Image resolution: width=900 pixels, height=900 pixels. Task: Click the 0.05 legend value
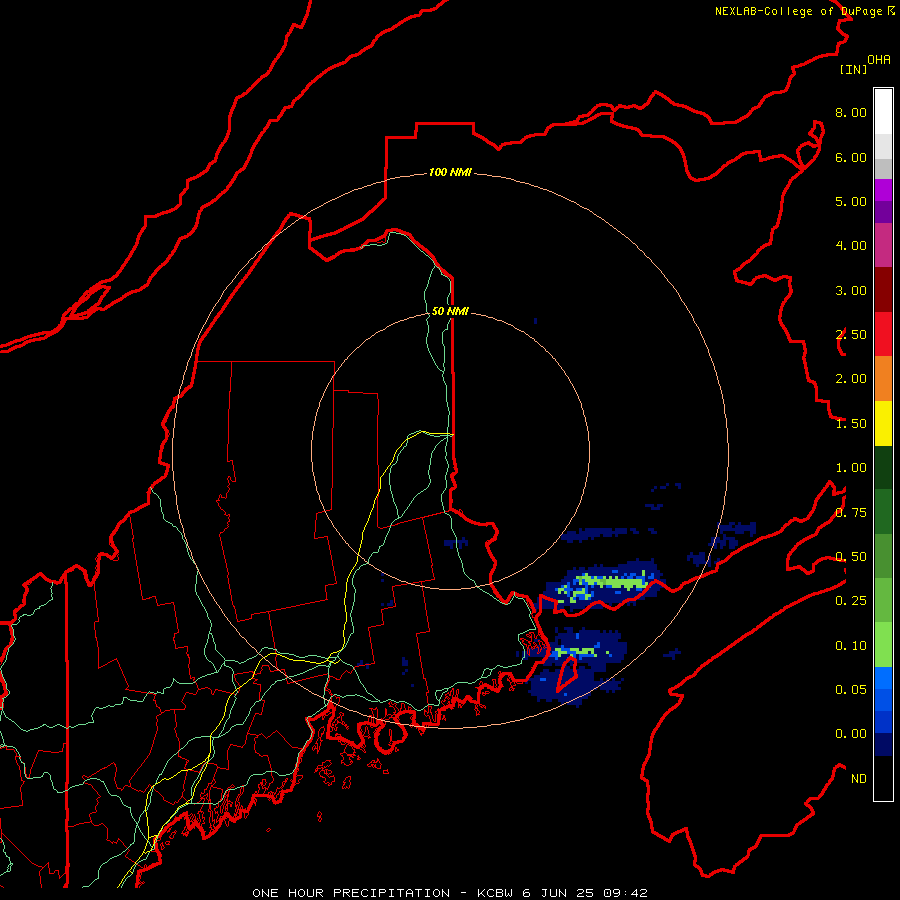[x=851, y=690]
